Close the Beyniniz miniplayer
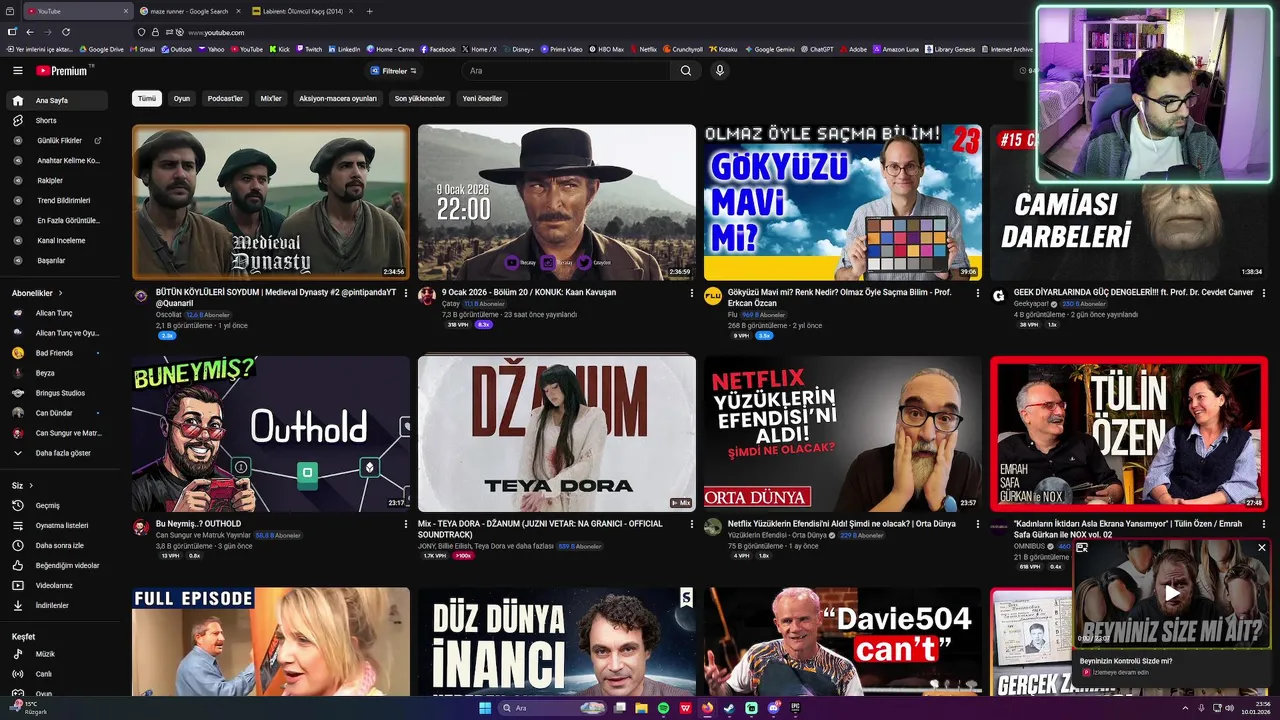This screenshot has height=720, width=1280. click(x=1262, y=548)
